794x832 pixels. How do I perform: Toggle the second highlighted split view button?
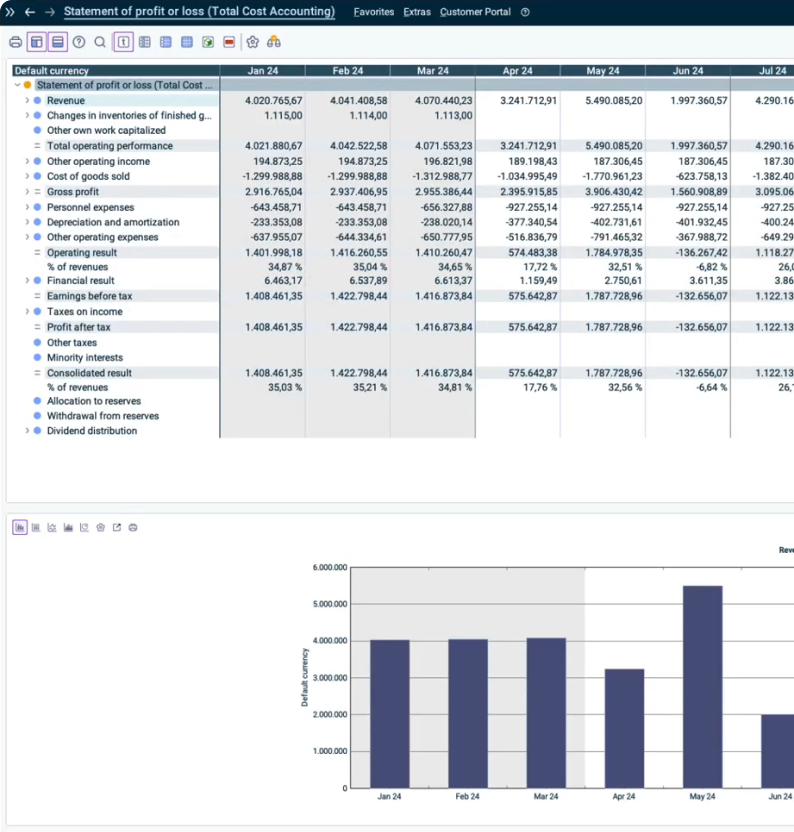pyautogui.click(x=57, y=42)
